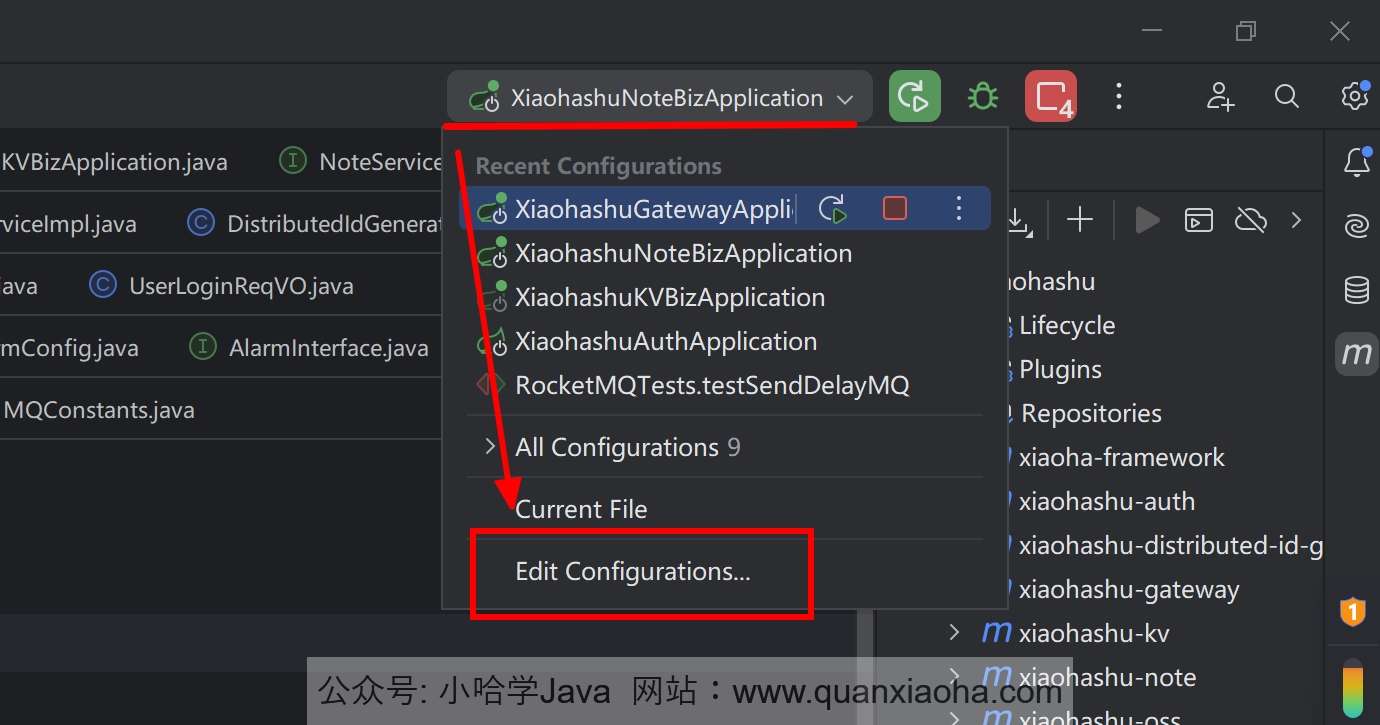This screenshot has width=1380, height=725.
Task: Open the Notifications bell in sidebar
Action: (1356, 162)
